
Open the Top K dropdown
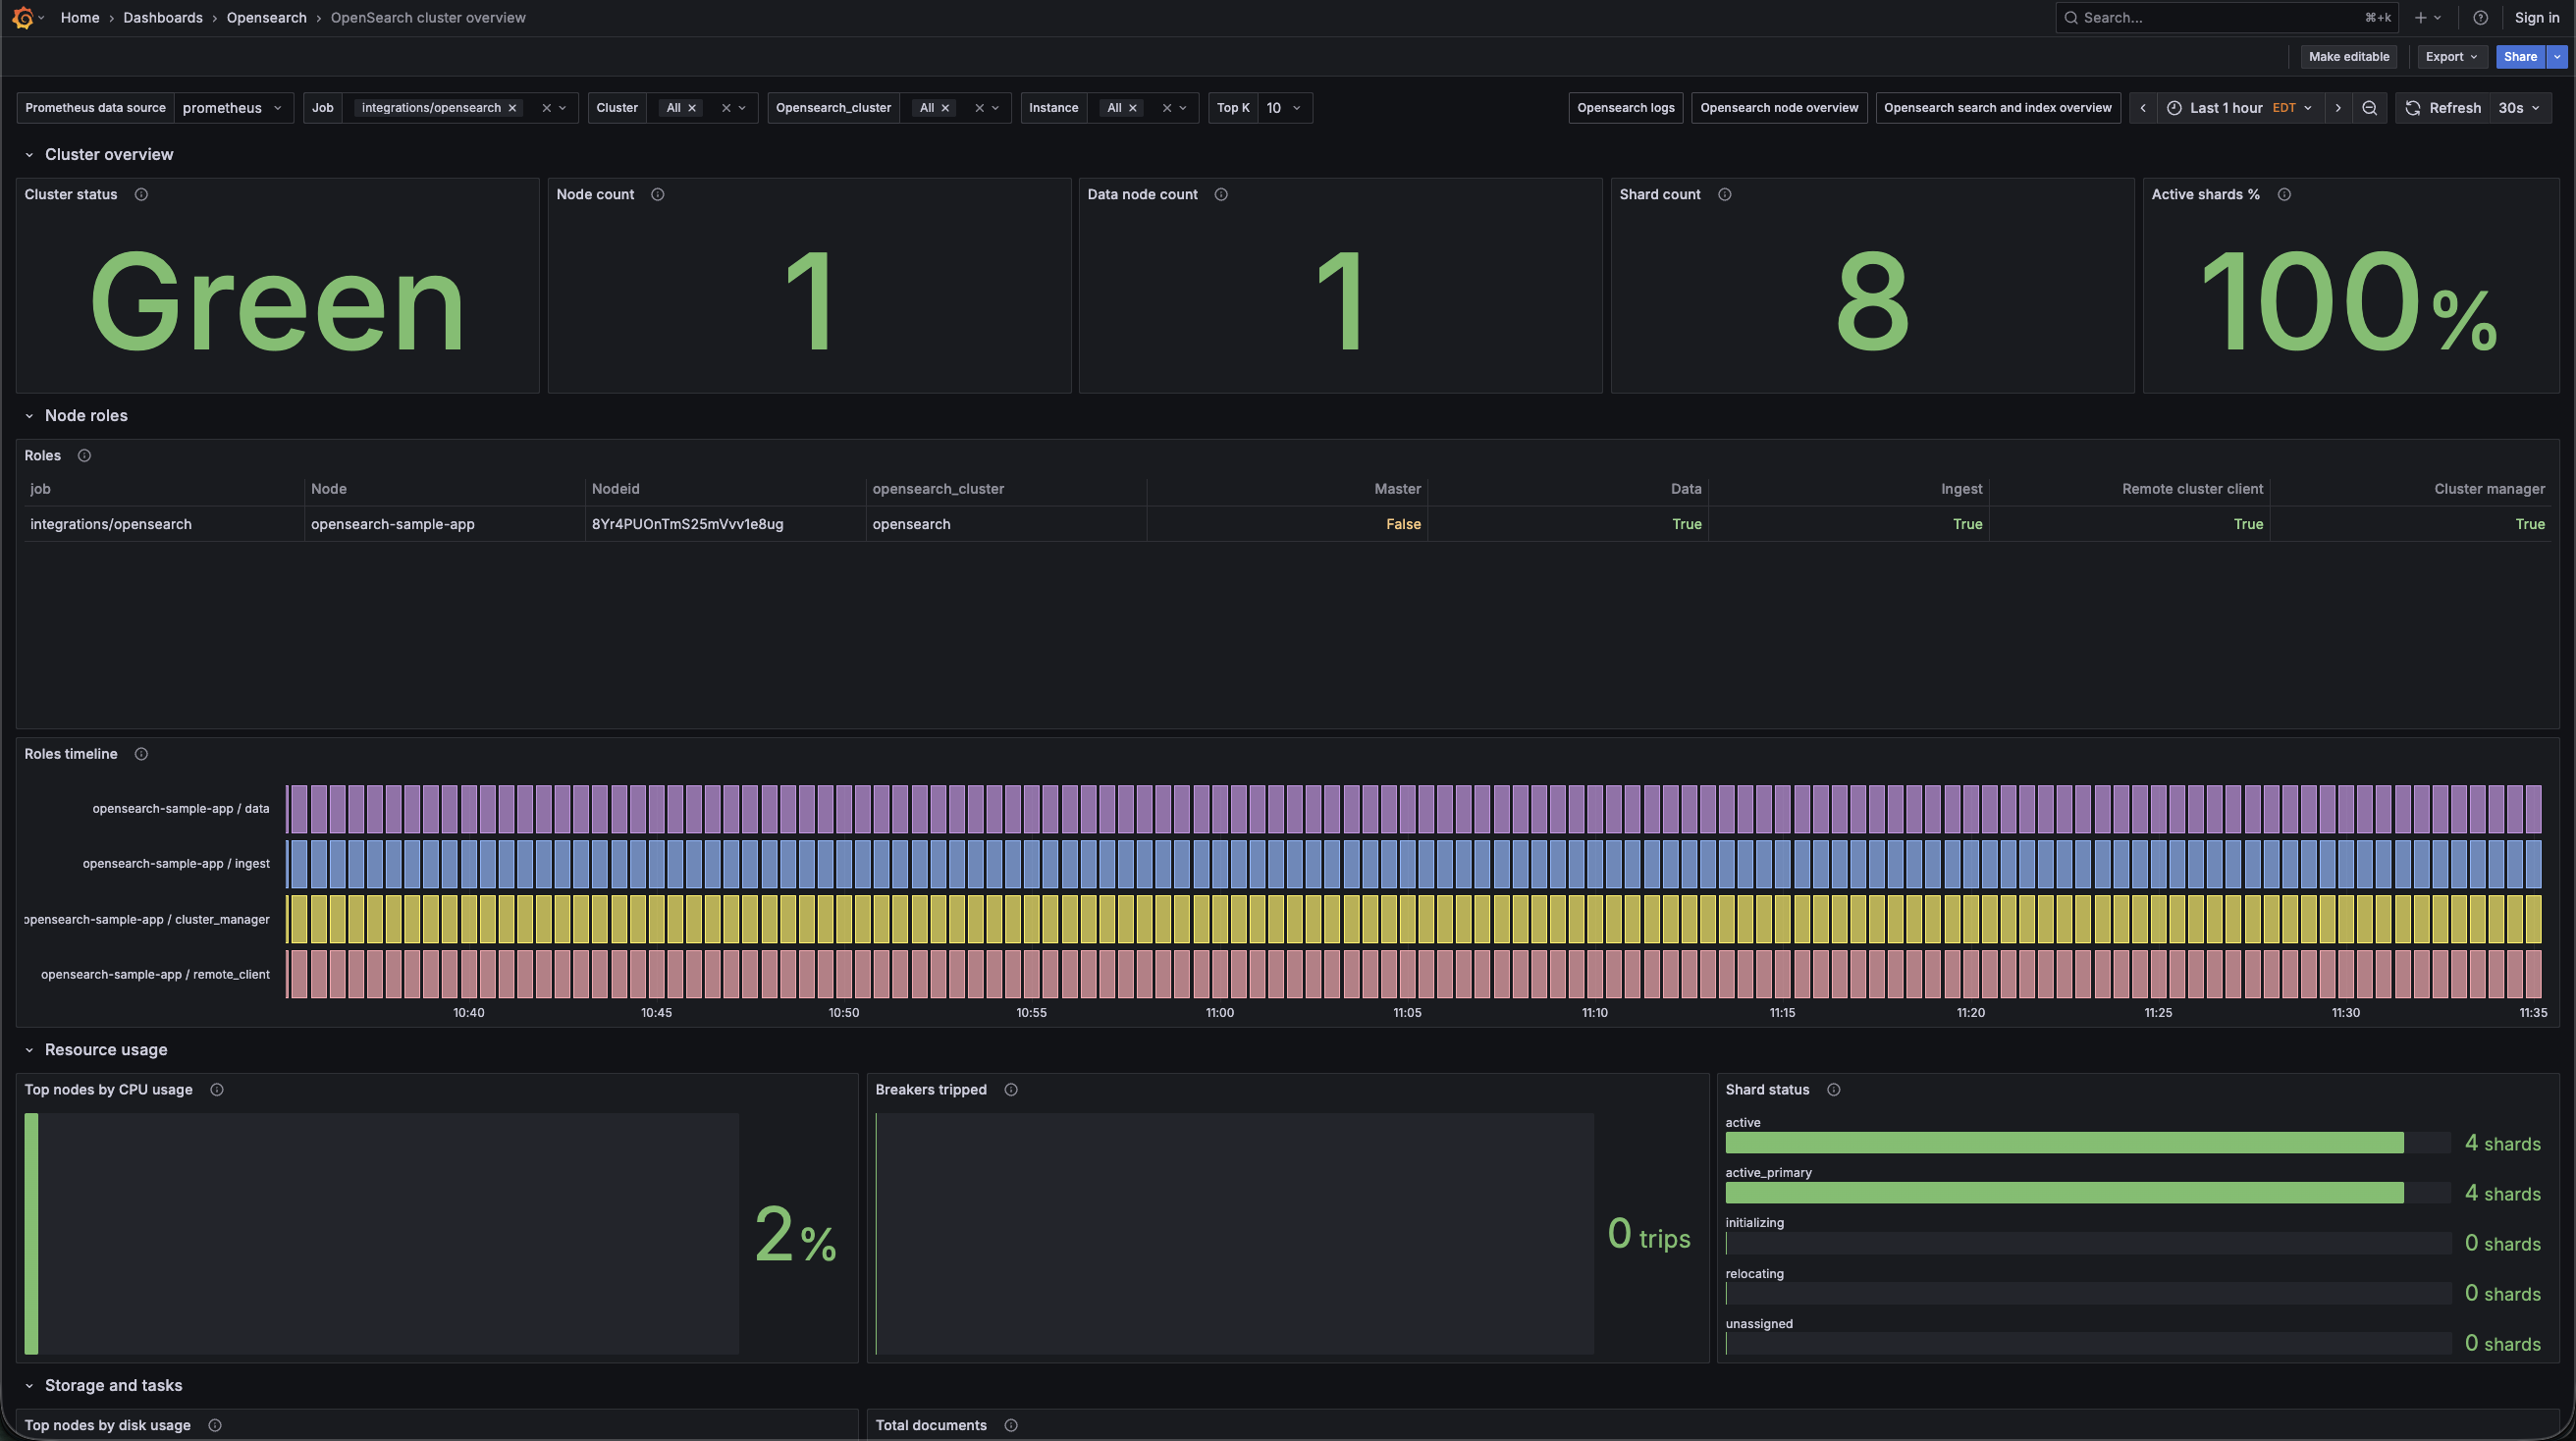[x=1284, y=108]
